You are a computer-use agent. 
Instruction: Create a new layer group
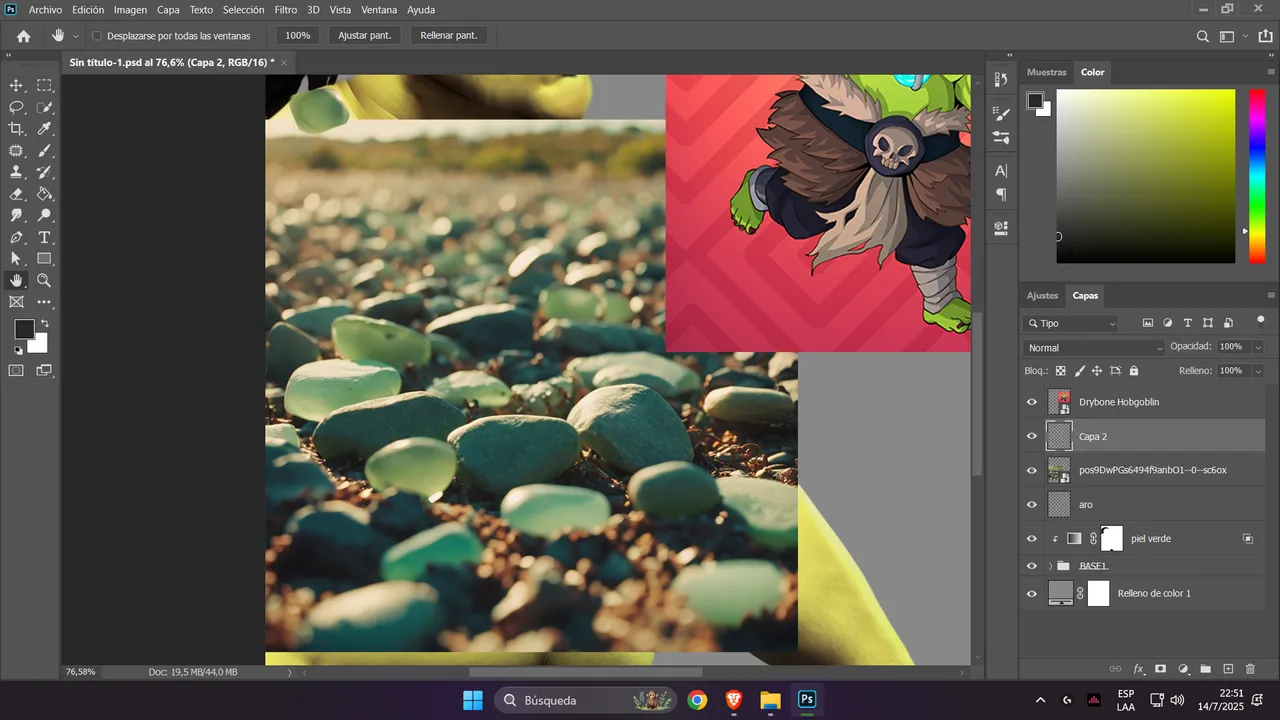[x=1206, y=669]
